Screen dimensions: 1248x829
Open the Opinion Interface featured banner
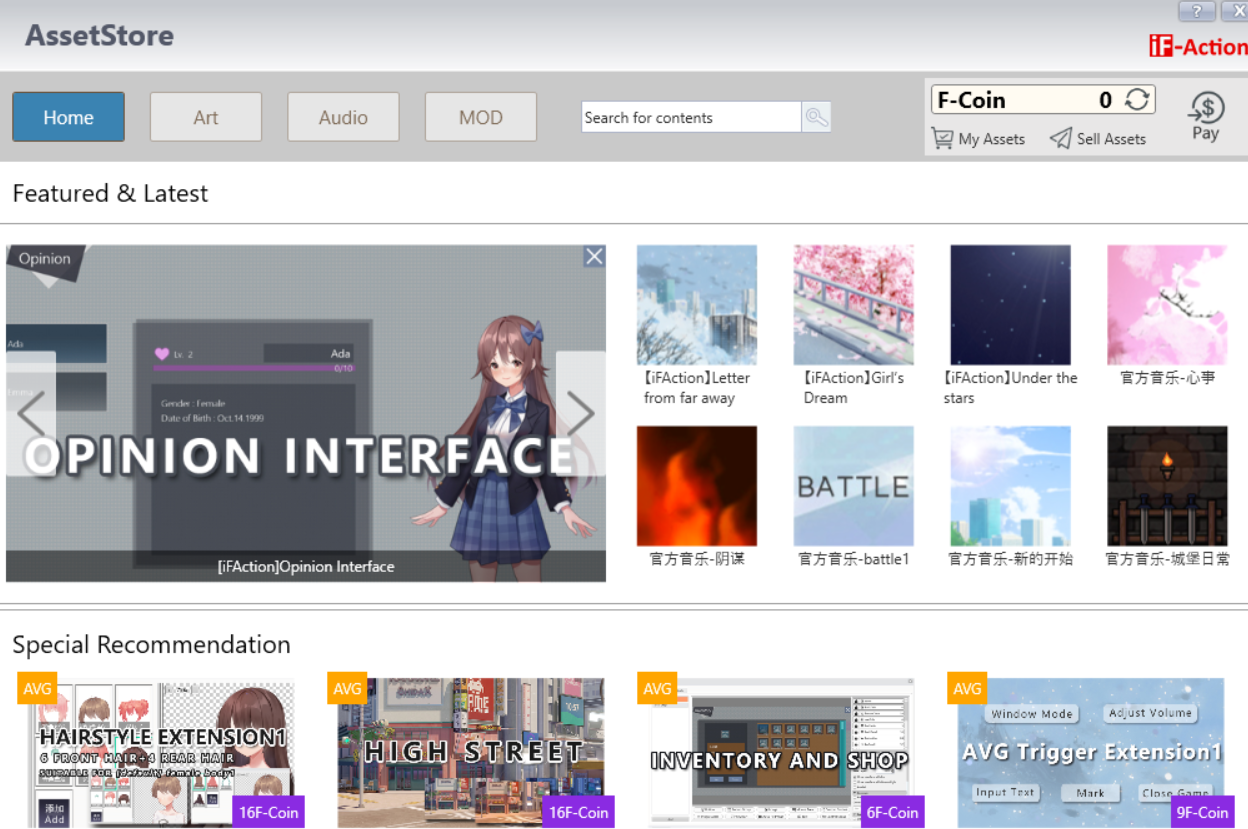pyautogui.click(x=306, y=413)
